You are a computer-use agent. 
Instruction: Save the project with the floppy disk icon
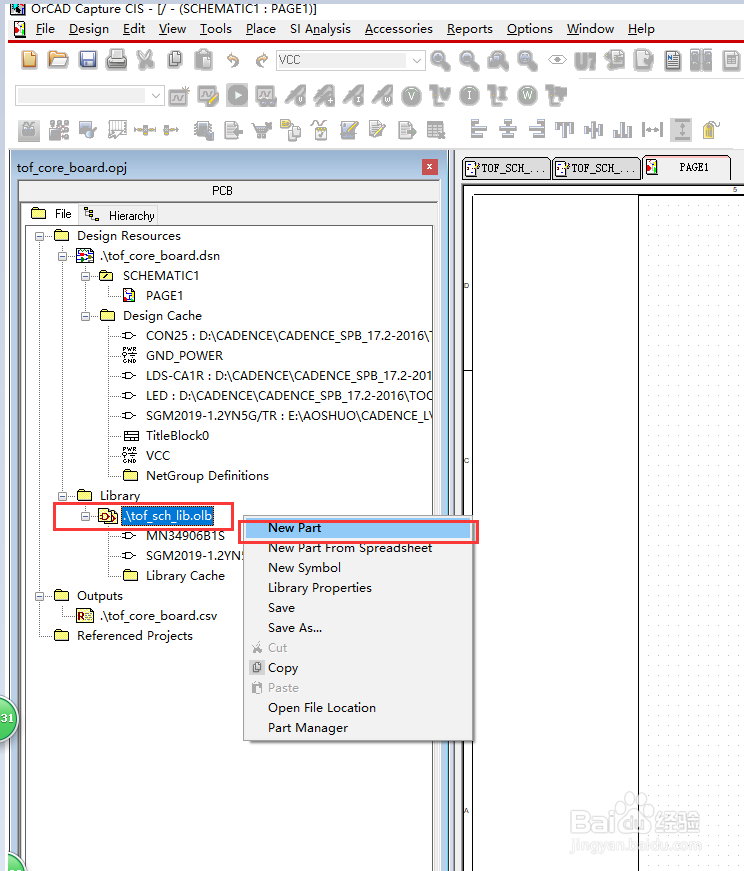tap(88, 59)
